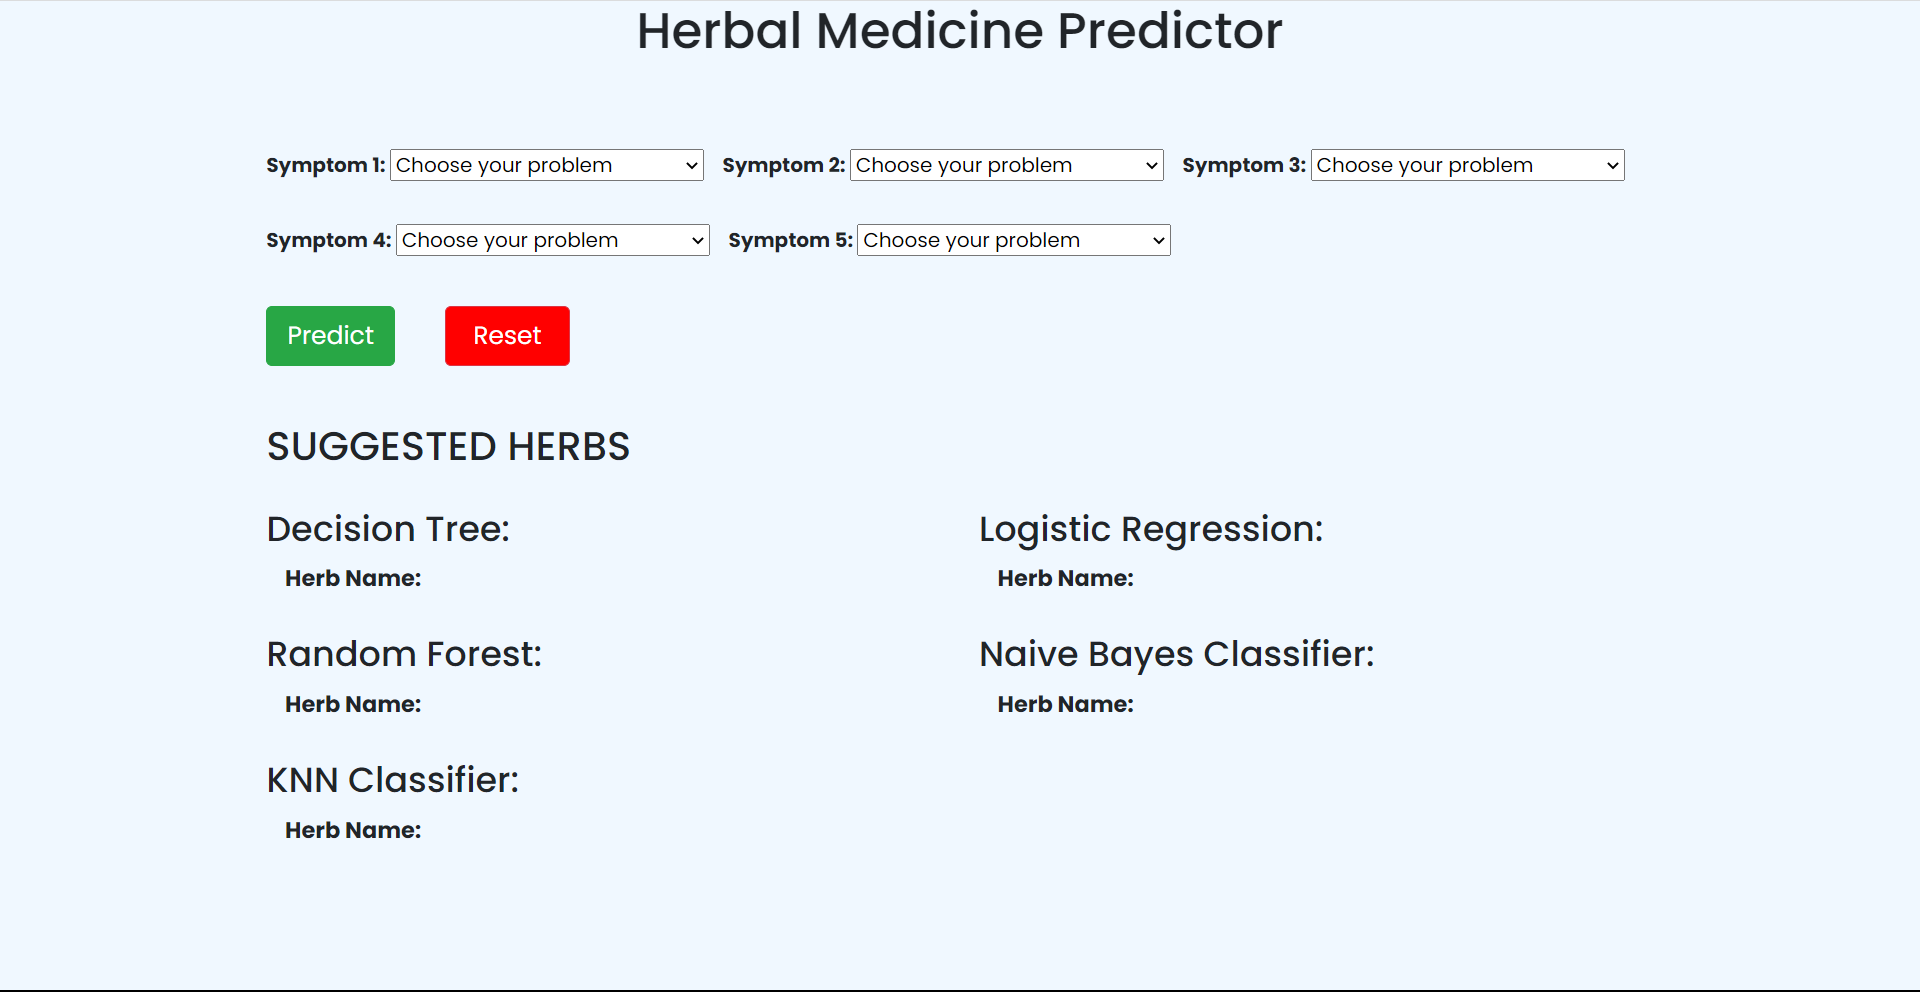The height and width of the screenshot is (992, 1920).
Task: Open the Symptom 5 dropdown
Action: point(1012,240)
